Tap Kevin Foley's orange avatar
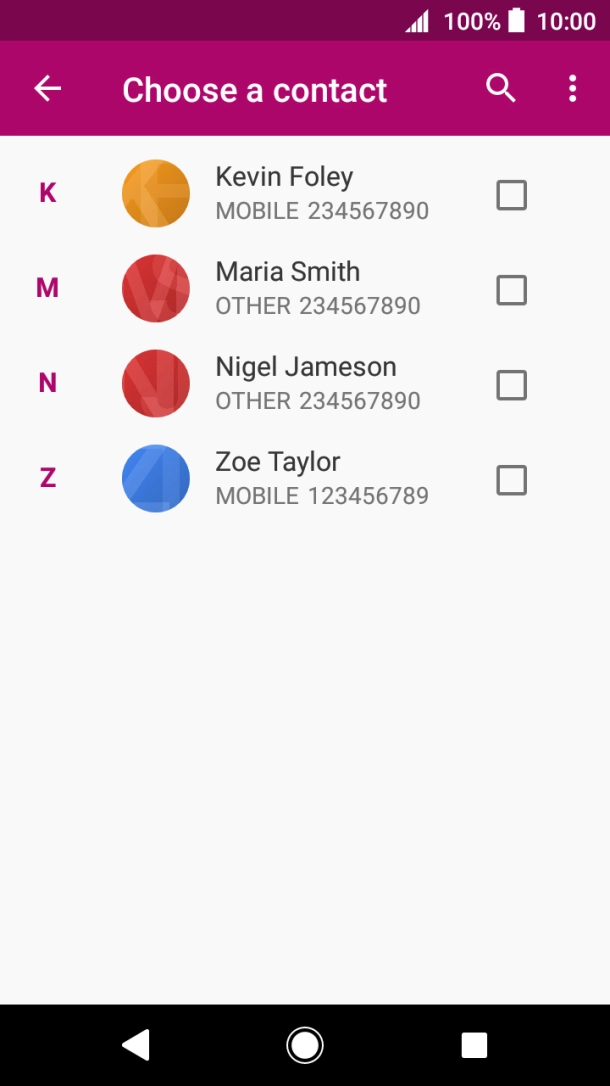 (156, 193)
